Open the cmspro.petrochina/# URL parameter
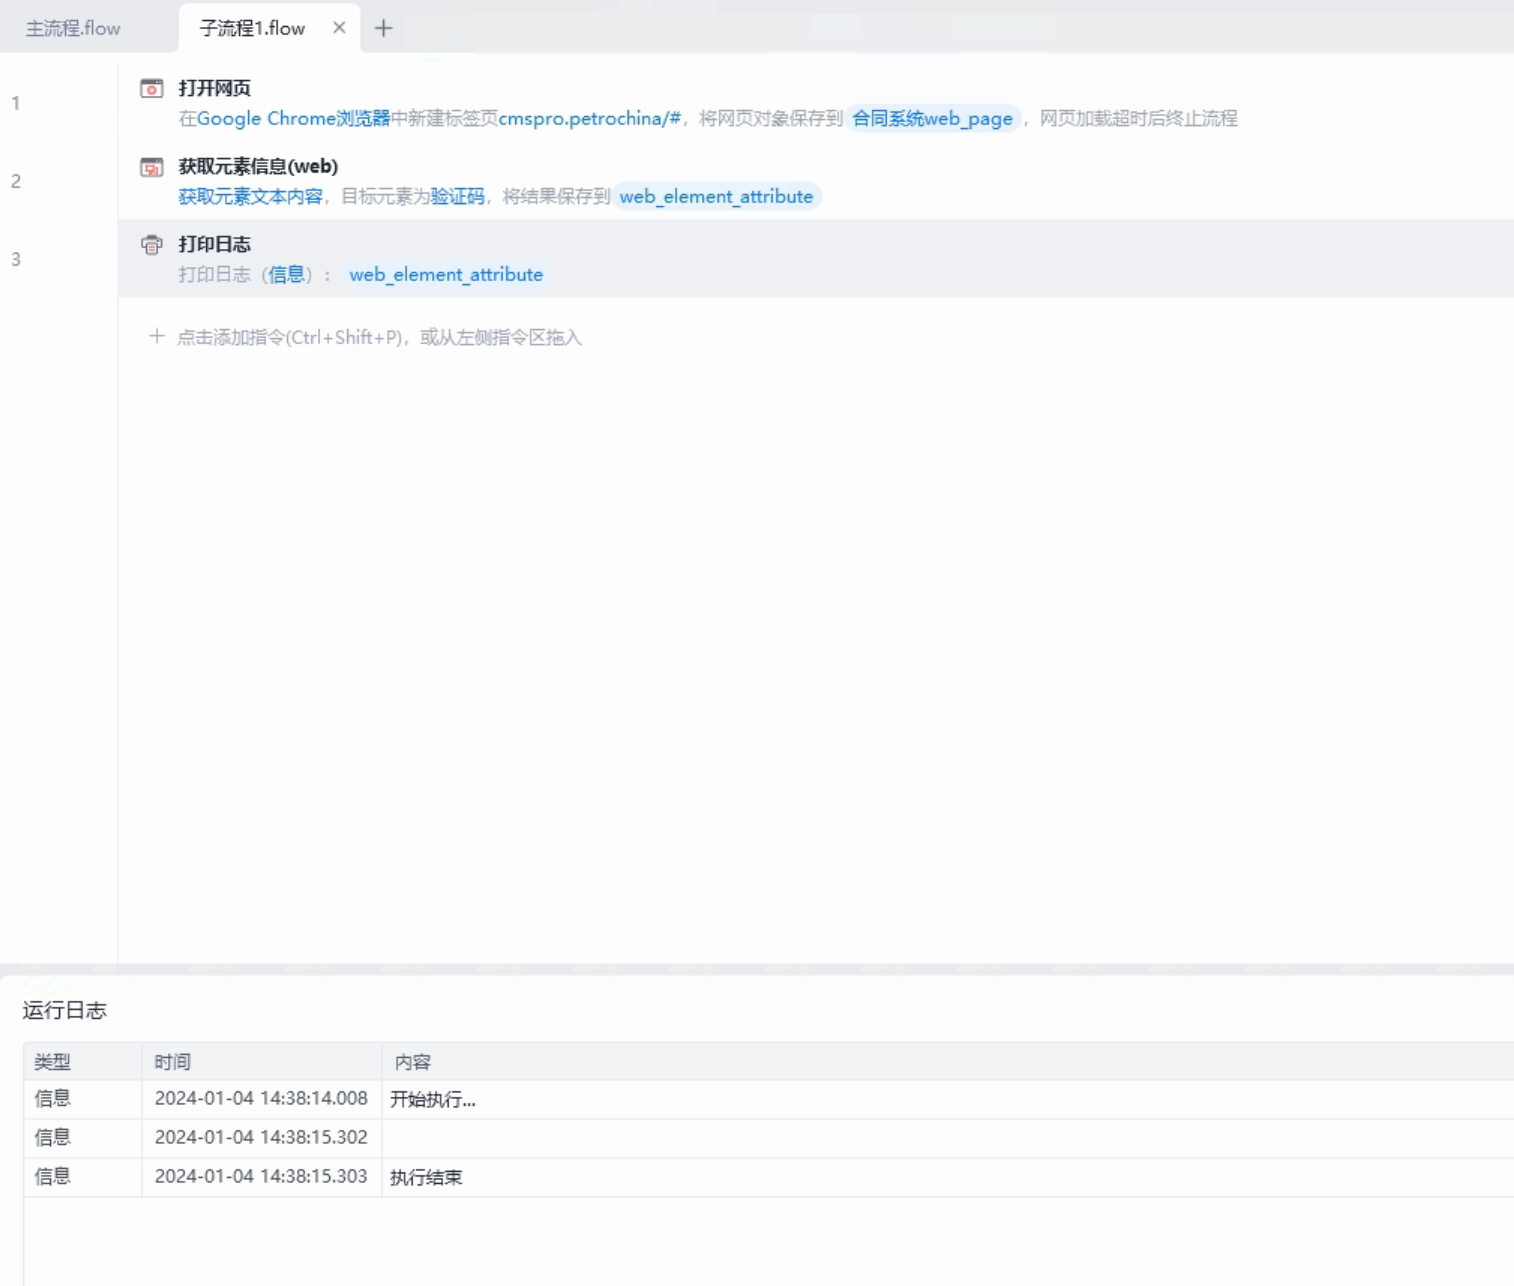 point(589,118)
